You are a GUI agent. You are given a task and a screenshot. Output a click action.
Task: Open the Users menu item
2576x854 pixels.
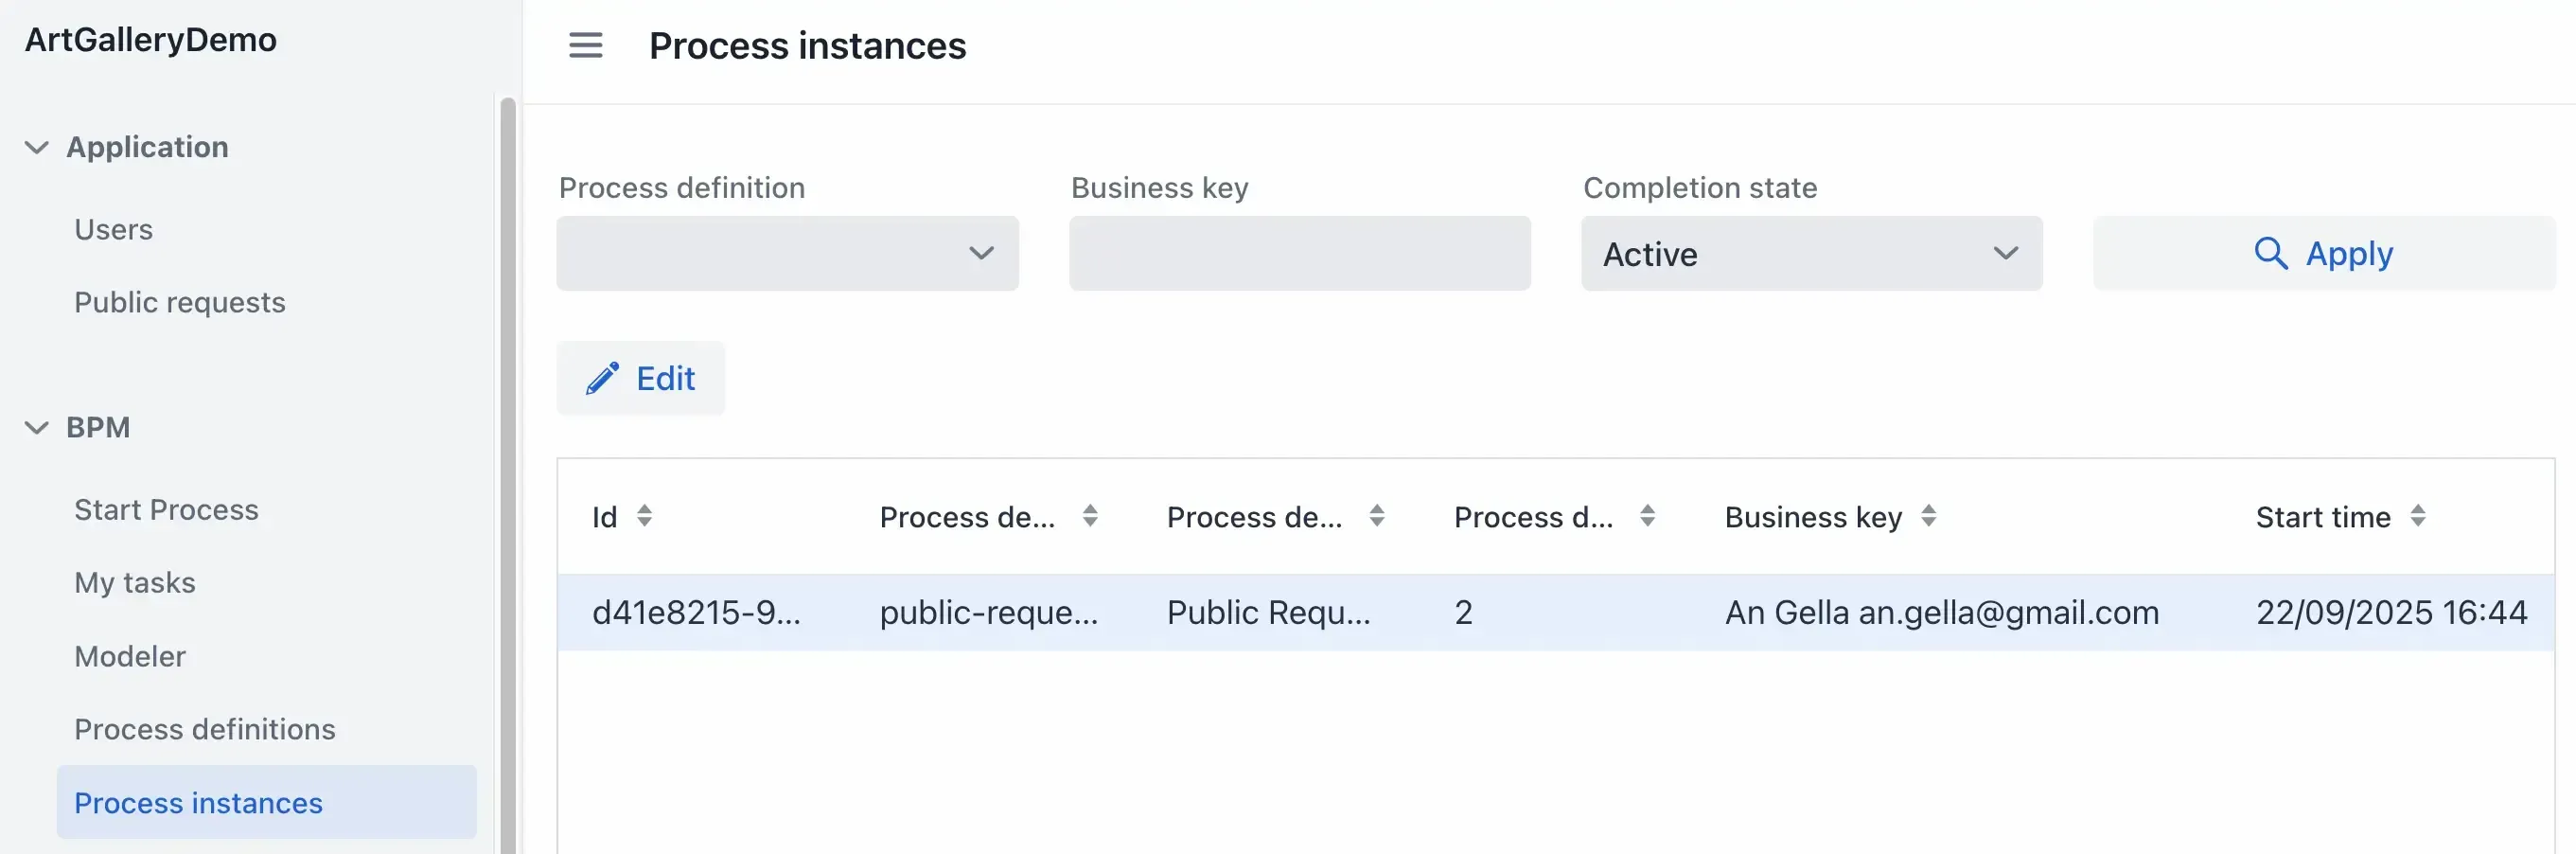pos(113,229)
